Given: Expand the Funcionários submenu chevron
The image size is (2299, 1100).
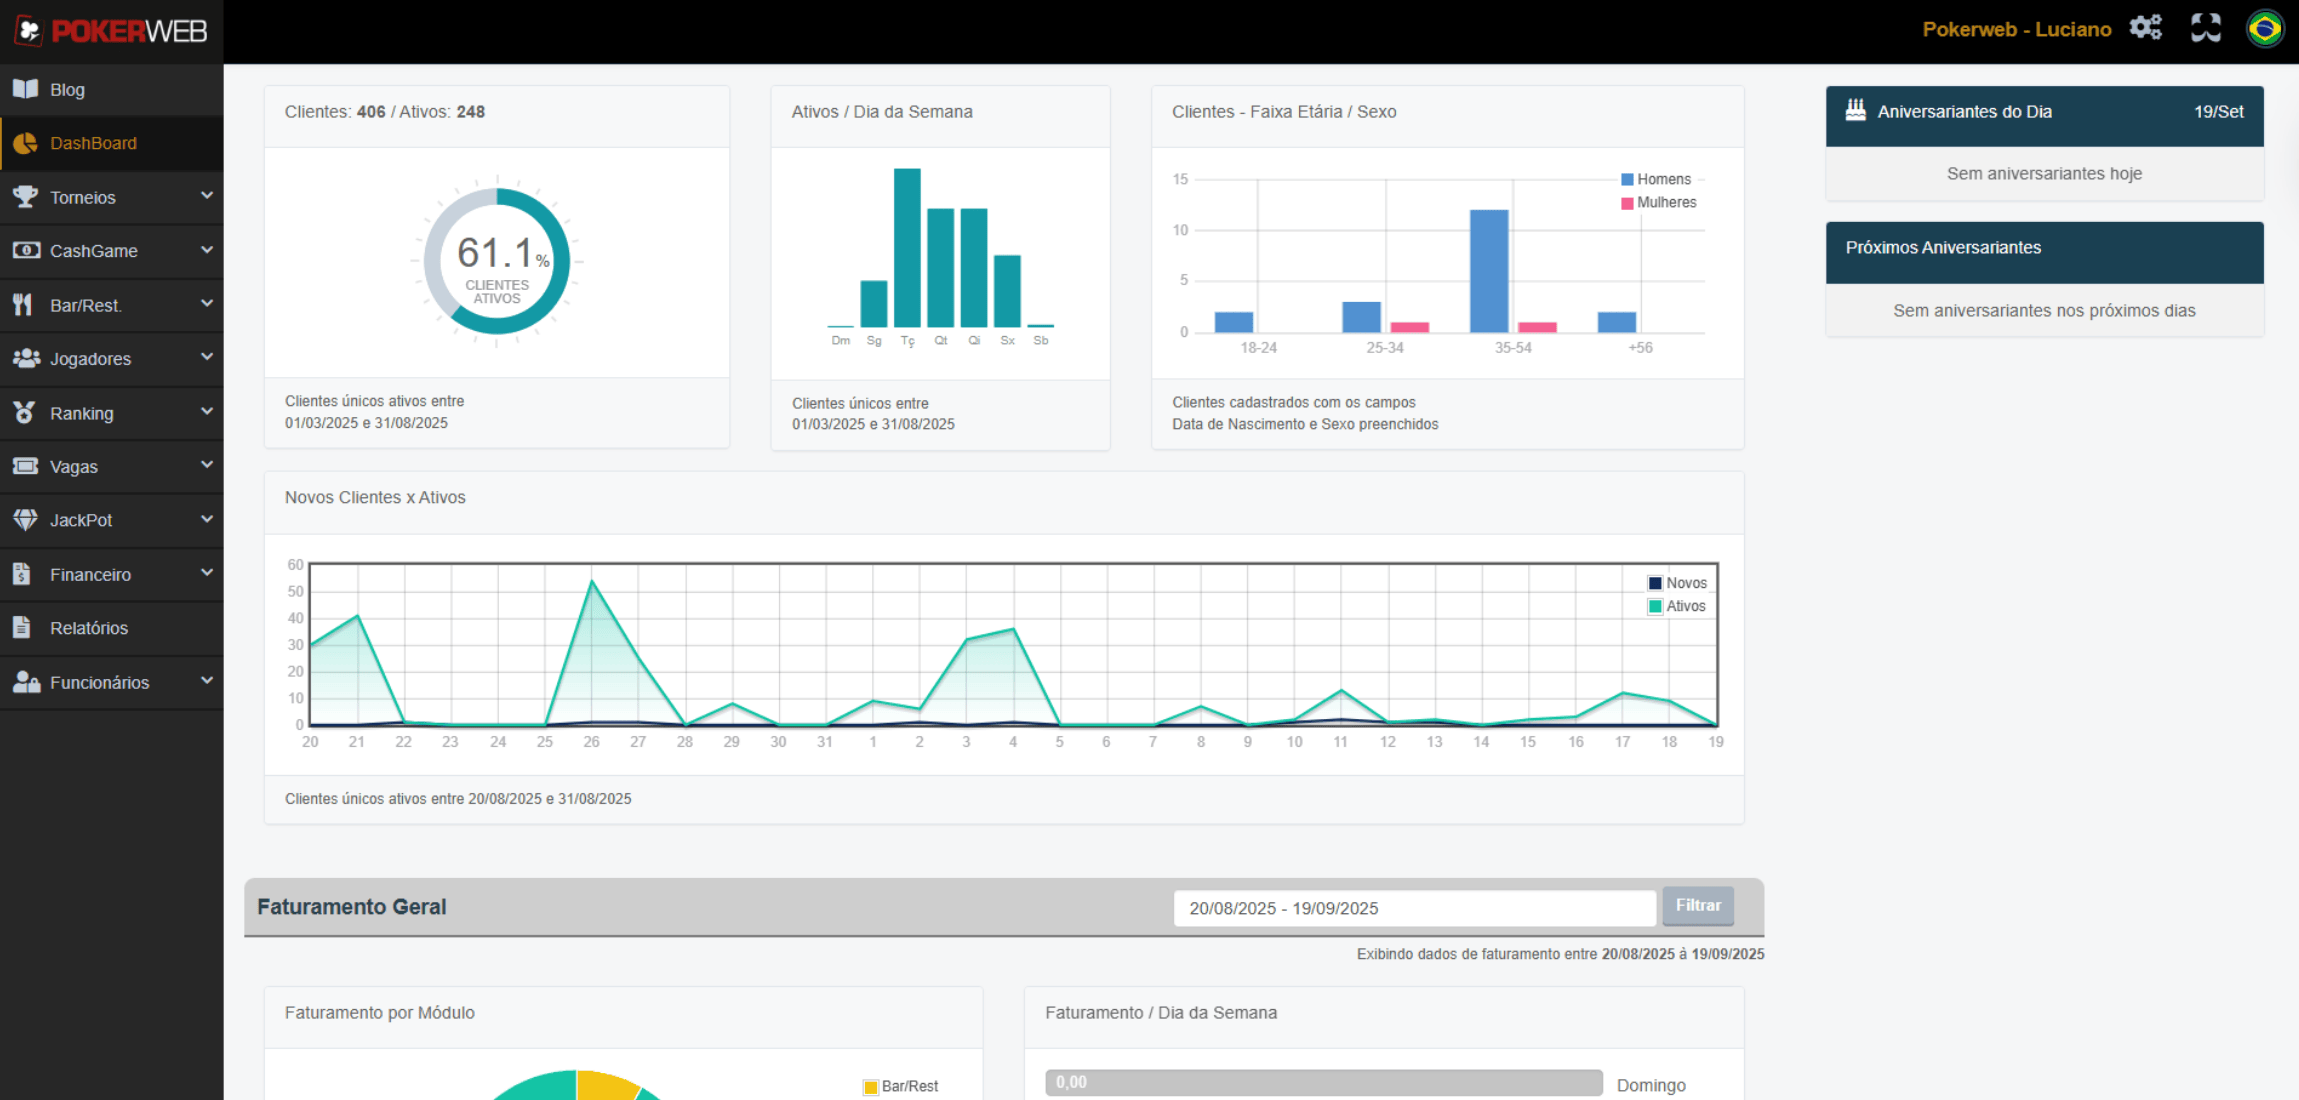Looking at the screenshot, I should point(207,681).
